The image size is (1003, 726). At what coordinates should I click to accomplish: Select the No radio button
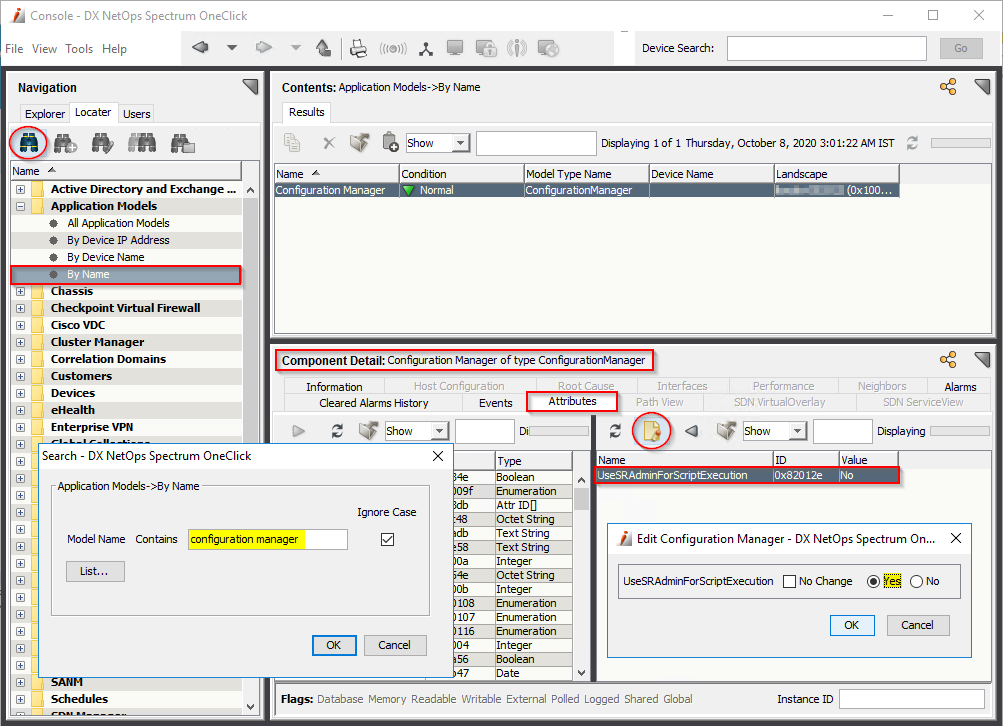(x=916, y=581)
